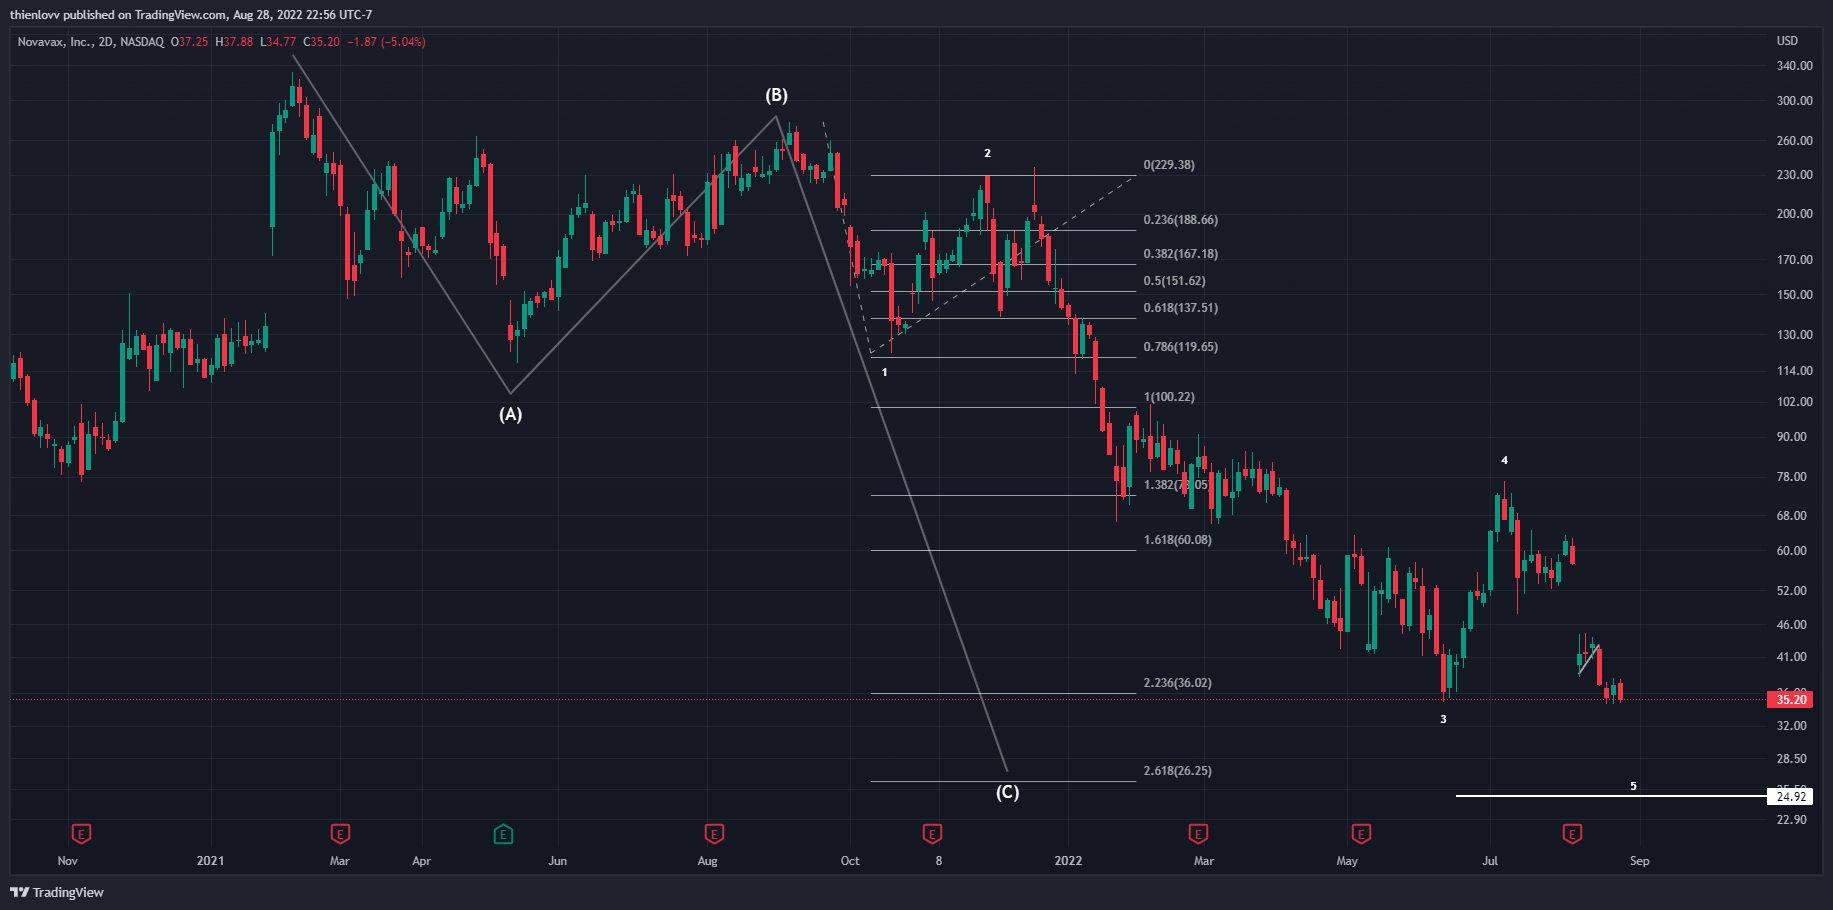1833x910 pixels.
Task: Click the highlighted 35.20 current price tag
Action: [x=1790, y=700]
